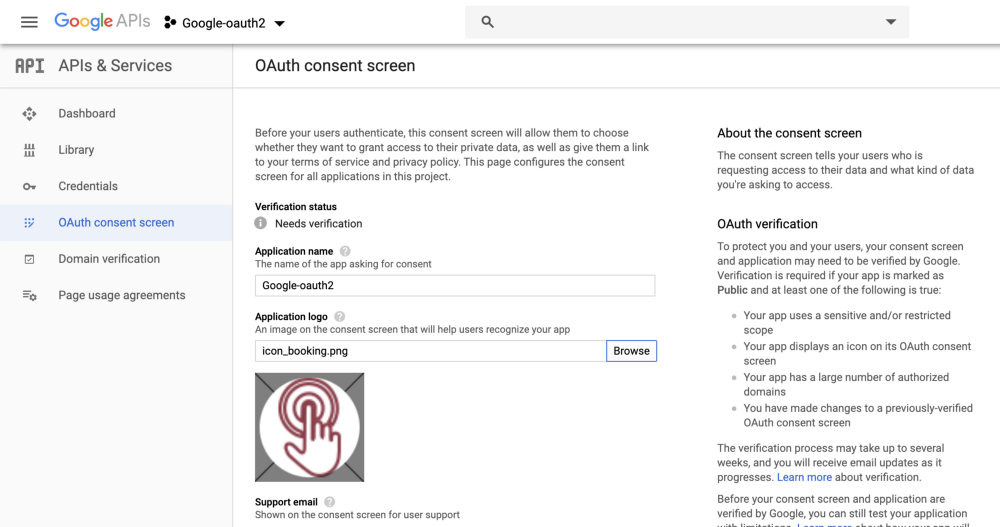Click the application logo preview image
The width and height of the screenshot is (1000, 527).
point(309,427)
